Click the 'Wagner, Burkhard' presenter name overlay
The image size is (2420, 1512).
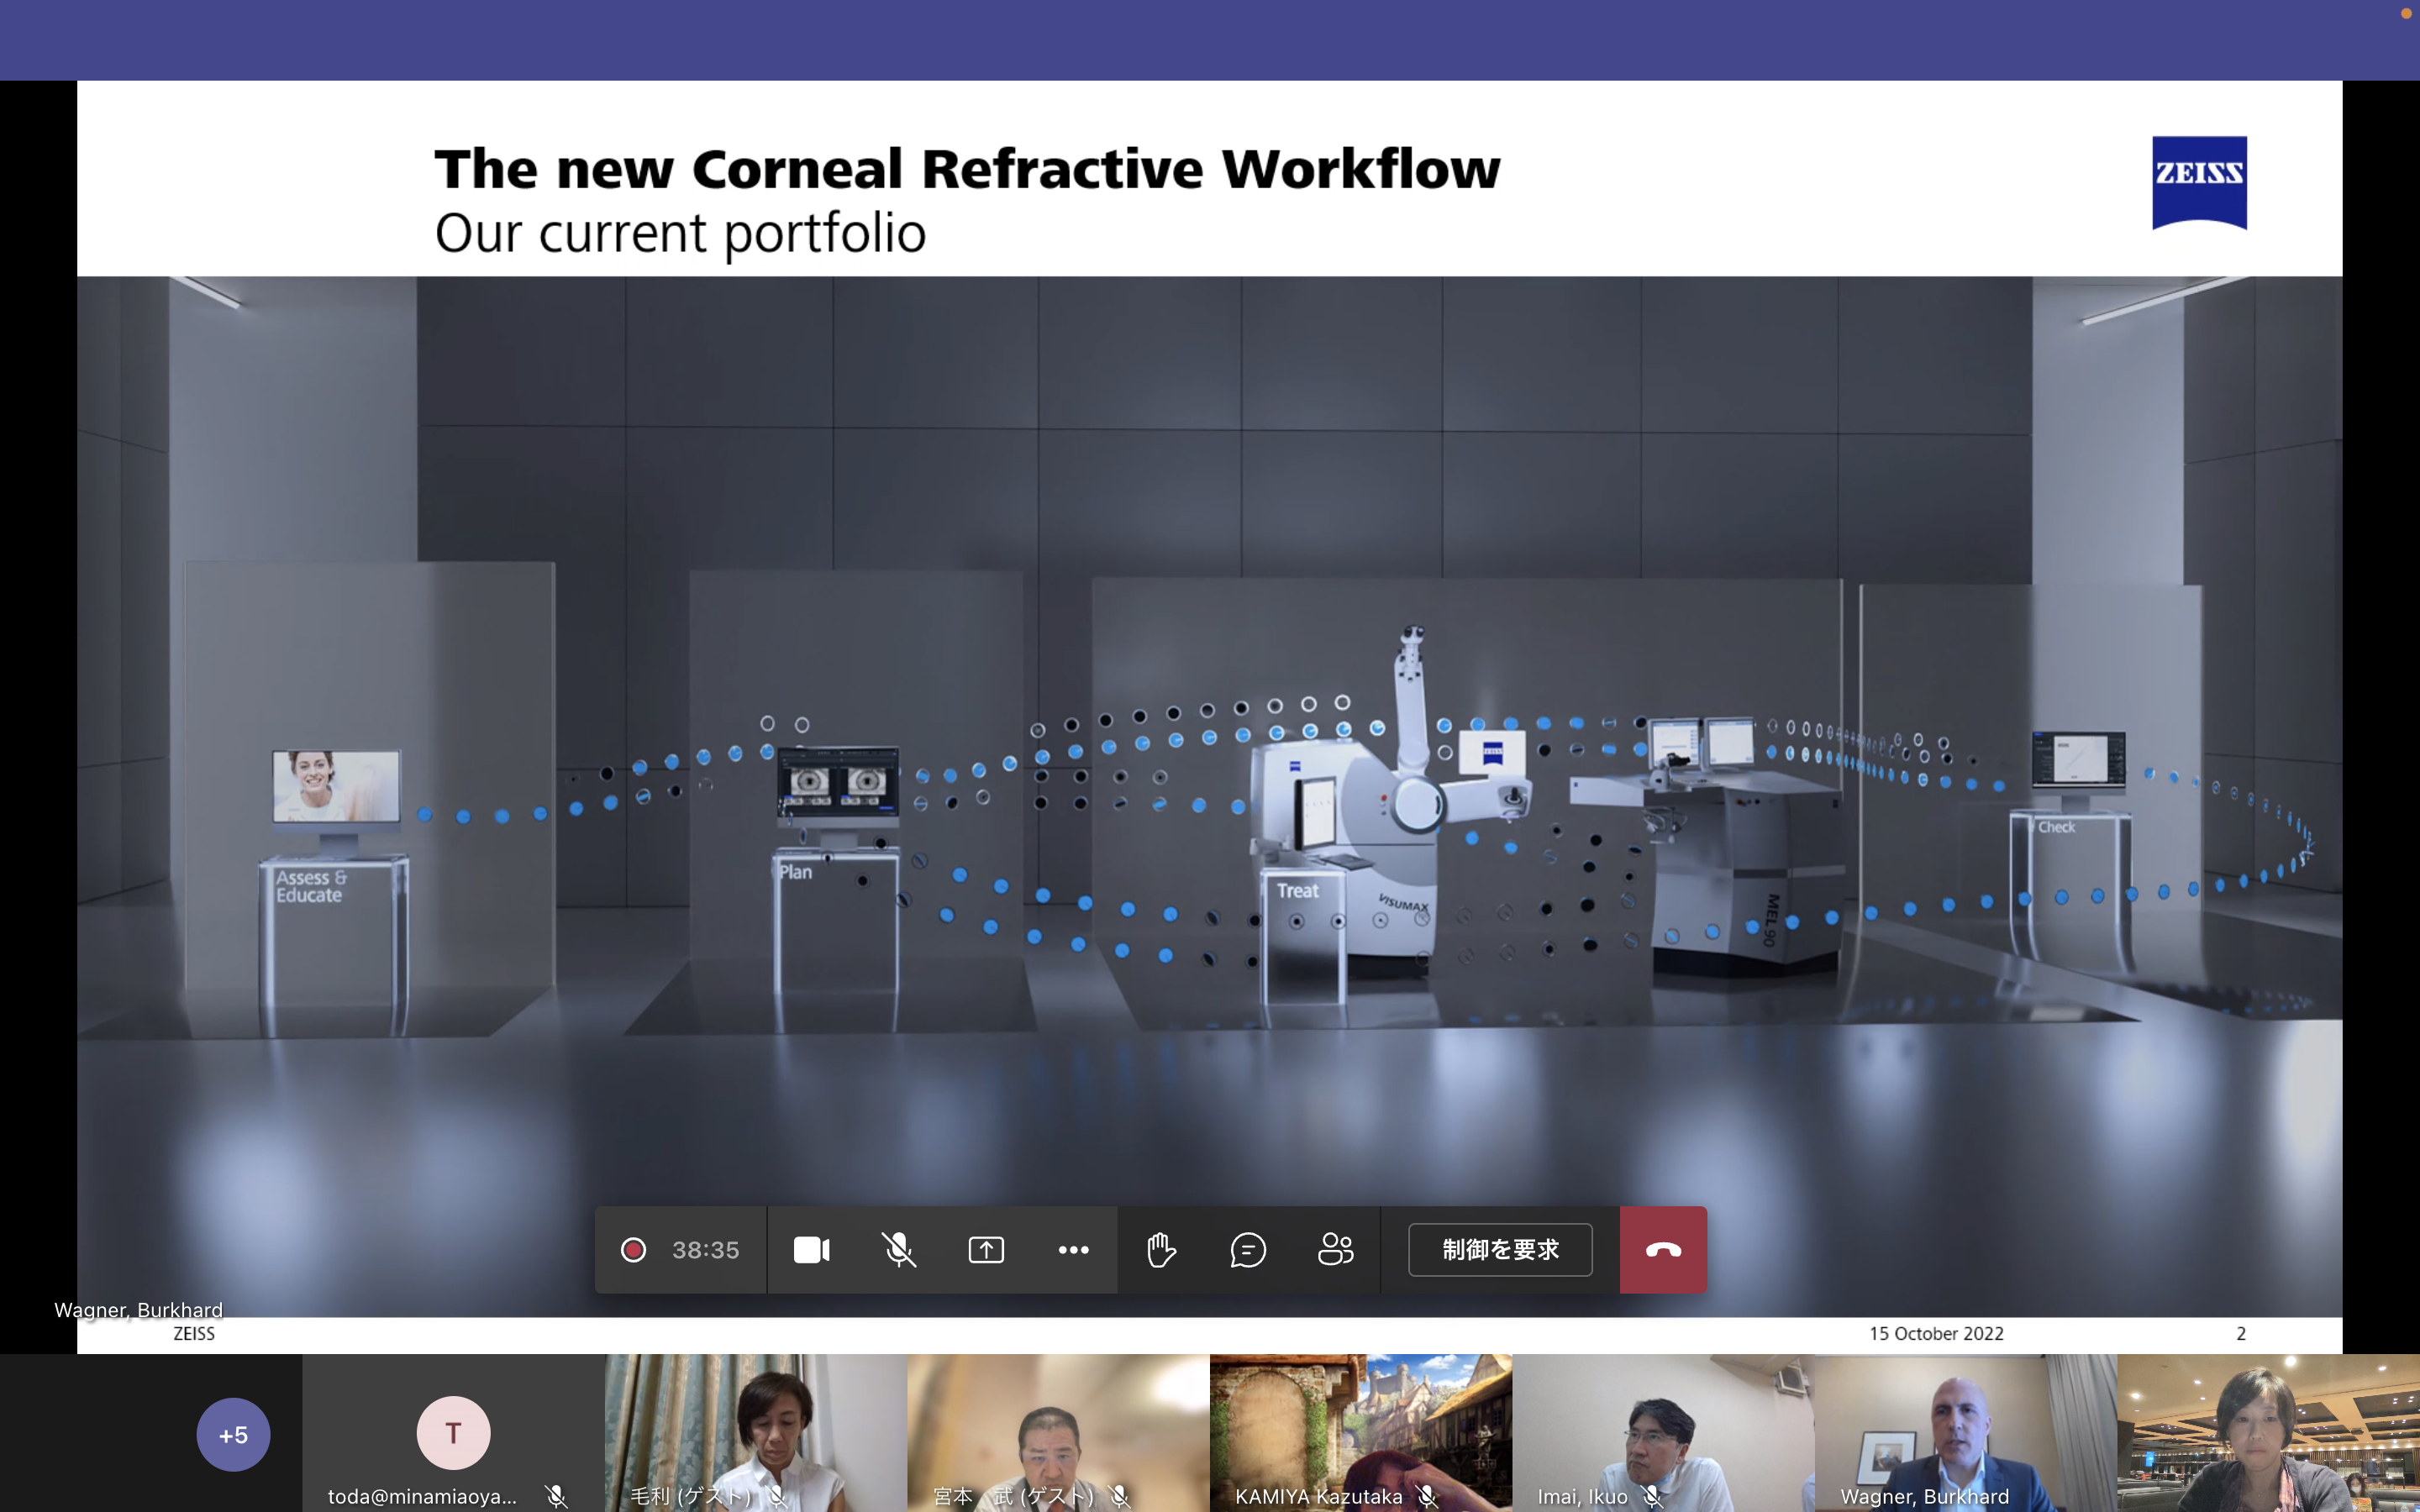pos(138,1309)
